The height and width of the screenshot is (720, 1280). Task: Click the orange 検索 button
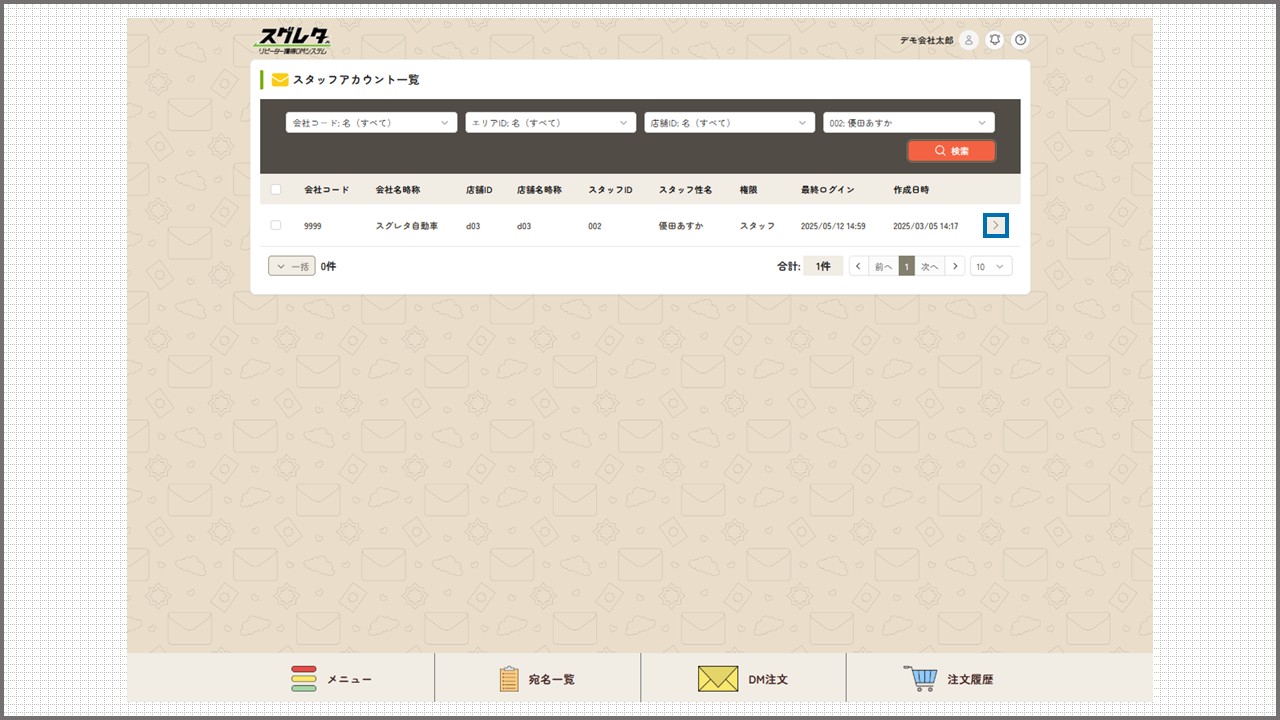951,151
